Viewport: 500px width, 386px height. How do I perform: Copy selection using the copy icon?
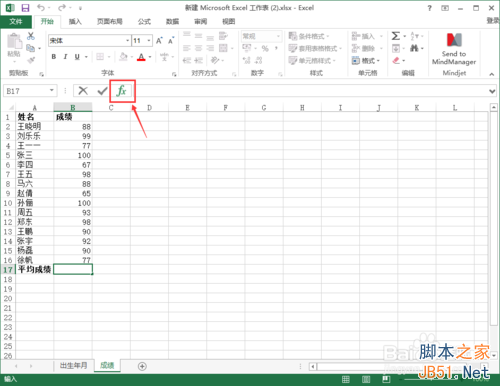(x=31, y=48)
